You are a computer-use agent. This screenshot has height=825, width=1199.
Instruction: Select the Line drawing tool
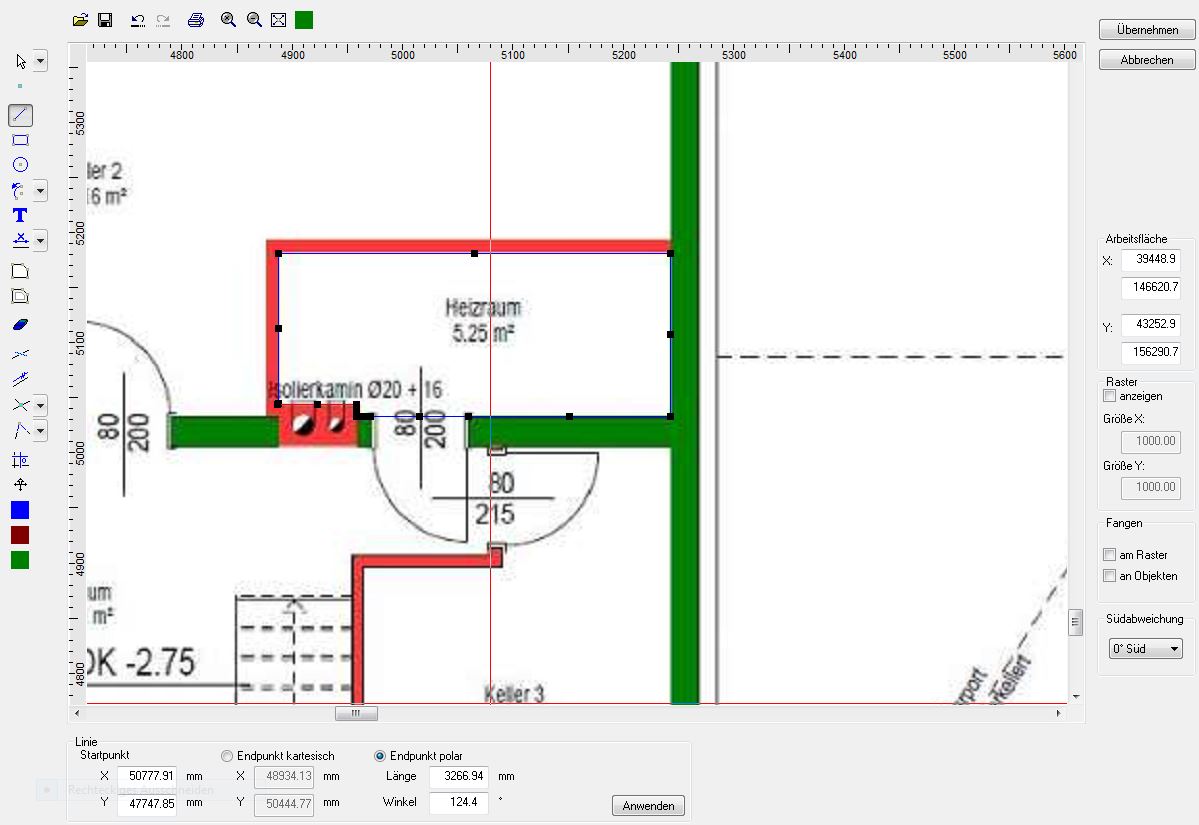tap(20, 115)
